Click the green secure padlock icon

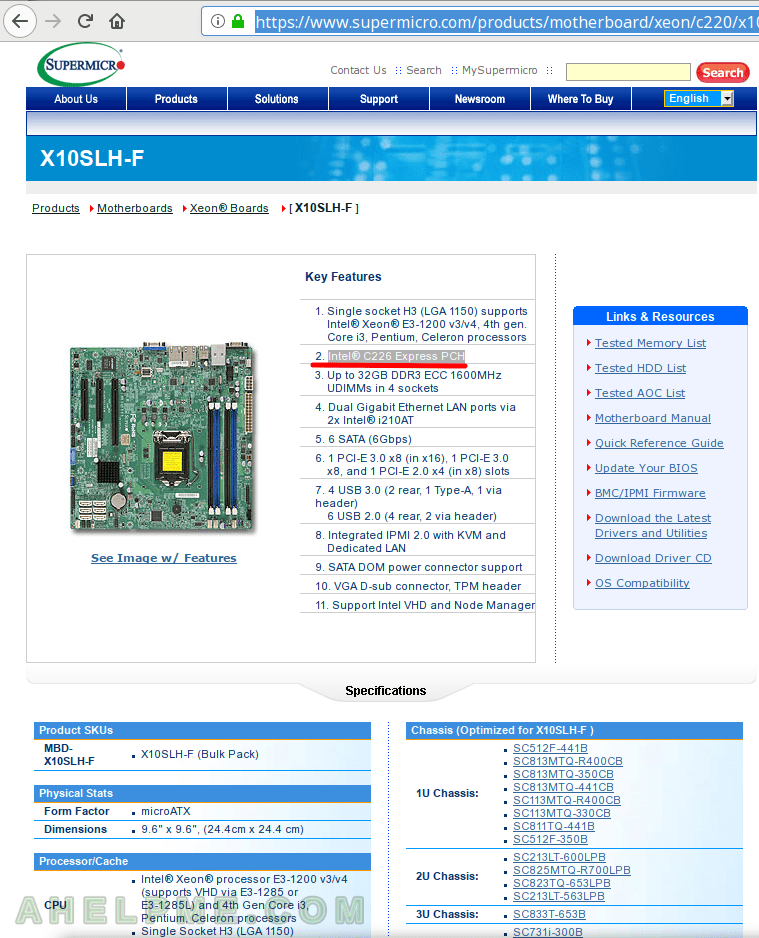[238, 22]
